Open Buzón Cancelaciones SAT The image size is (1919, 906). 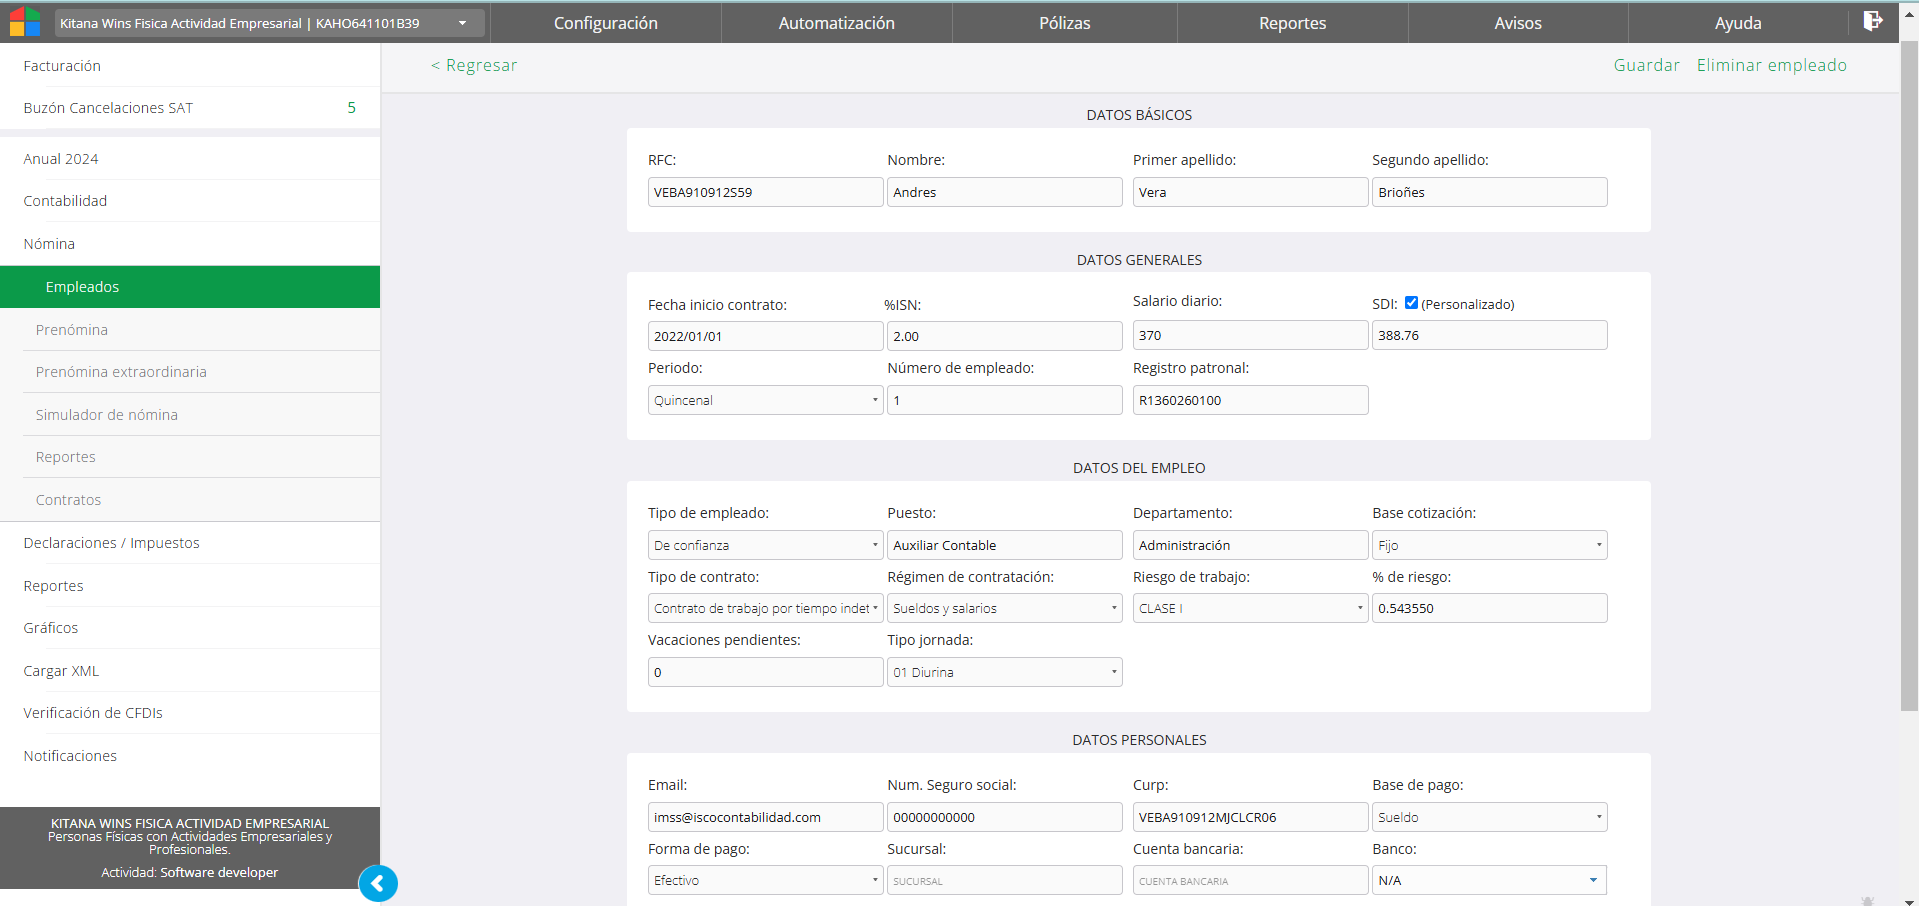click(108, 108)
